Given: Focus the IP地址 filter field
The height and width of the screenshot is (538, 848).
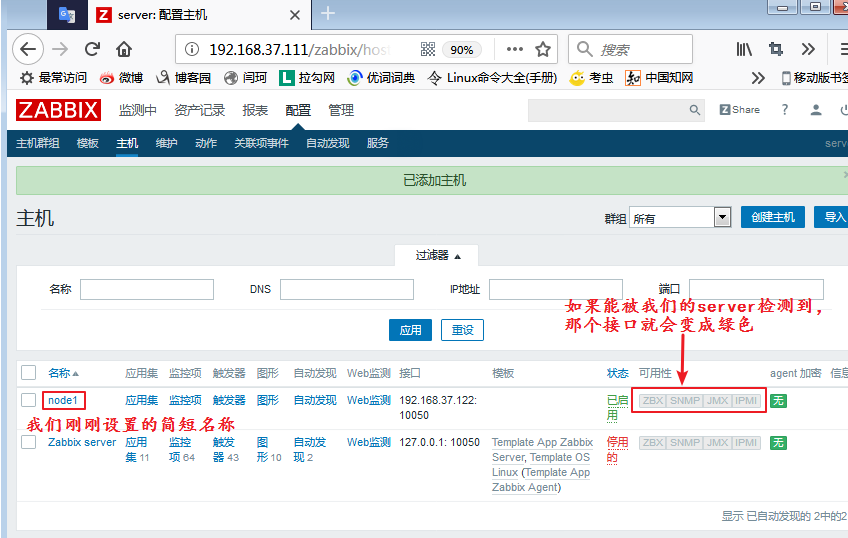Looking at the screenshot, I should tap(555, 289).
